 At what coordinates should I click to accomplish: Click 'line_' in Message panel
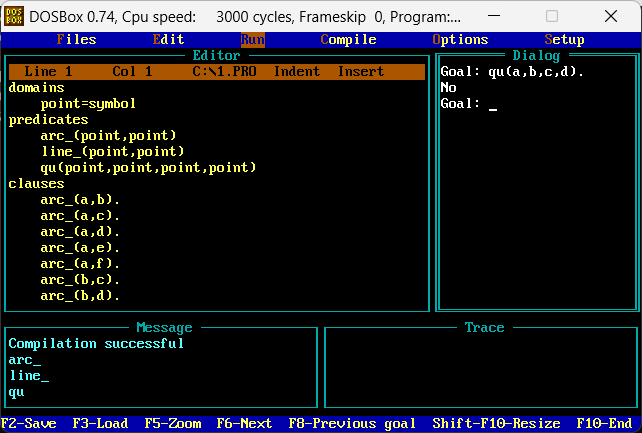click(x=29, y=376)
